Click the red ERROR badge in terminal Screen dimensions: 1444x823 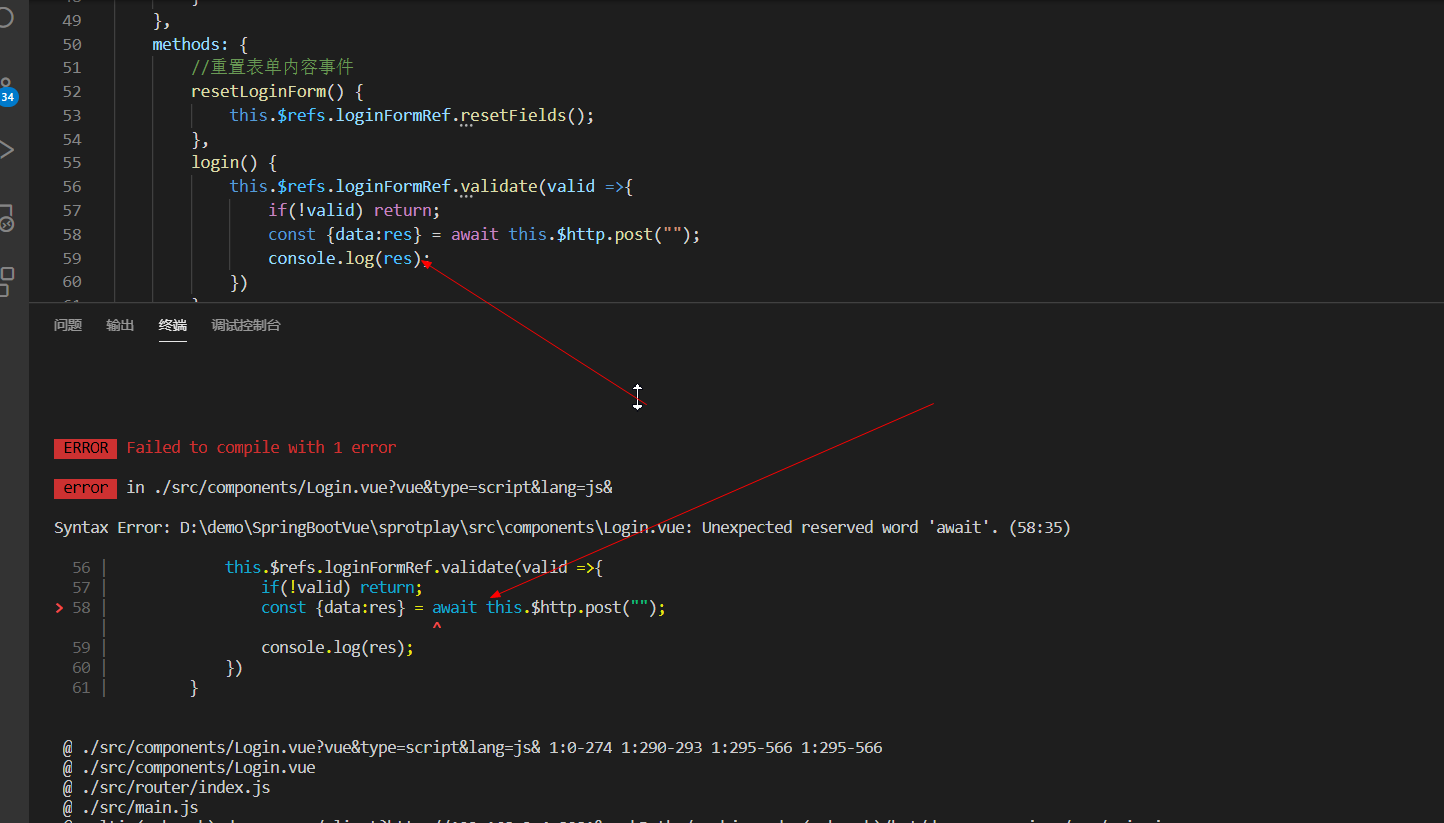click(x=85, y=448)
